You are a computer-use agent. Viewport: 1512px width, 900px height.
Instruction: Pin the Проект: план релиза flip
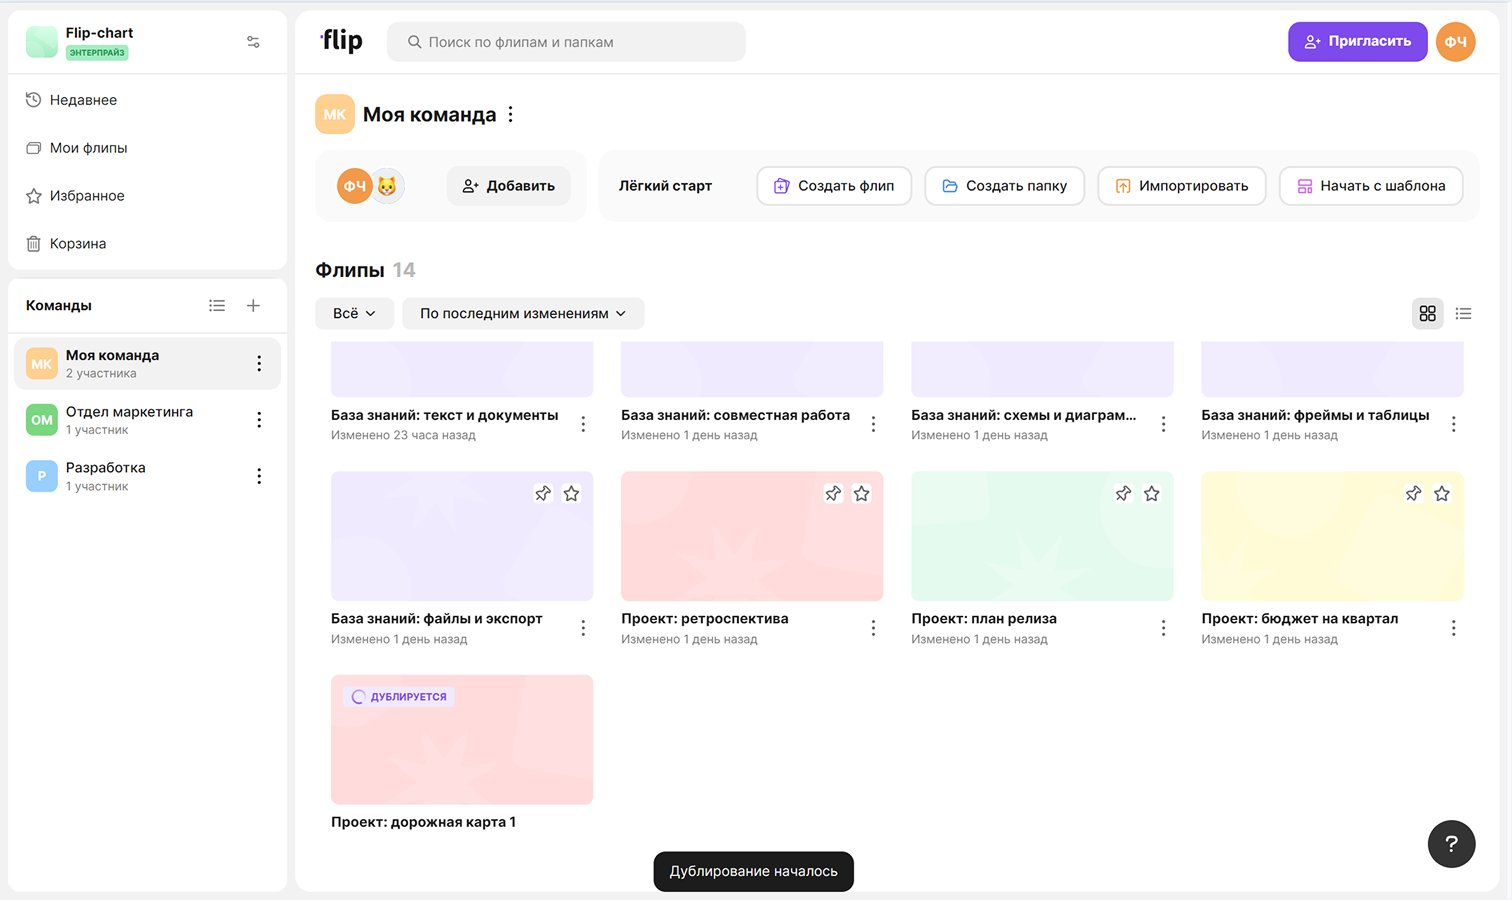point(1123,494)
